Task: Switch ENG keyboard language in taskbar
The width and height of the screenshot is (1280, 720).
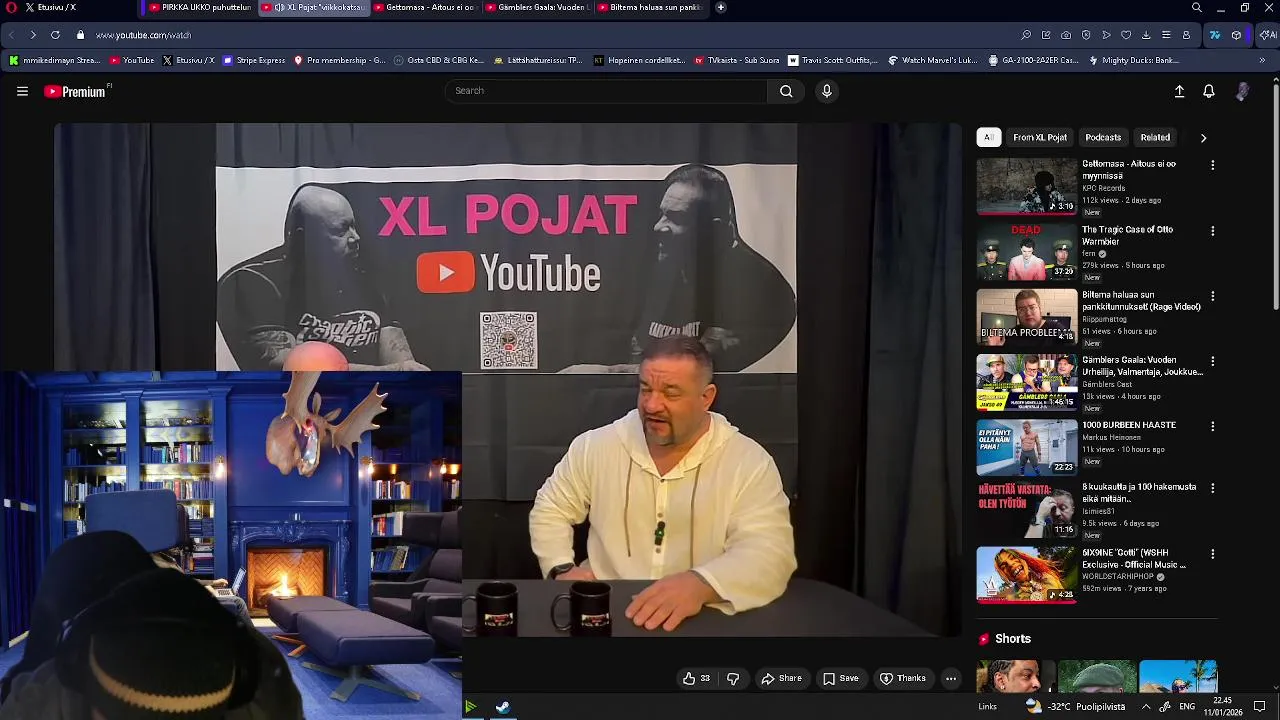Action: click(x=1187, y=706)
